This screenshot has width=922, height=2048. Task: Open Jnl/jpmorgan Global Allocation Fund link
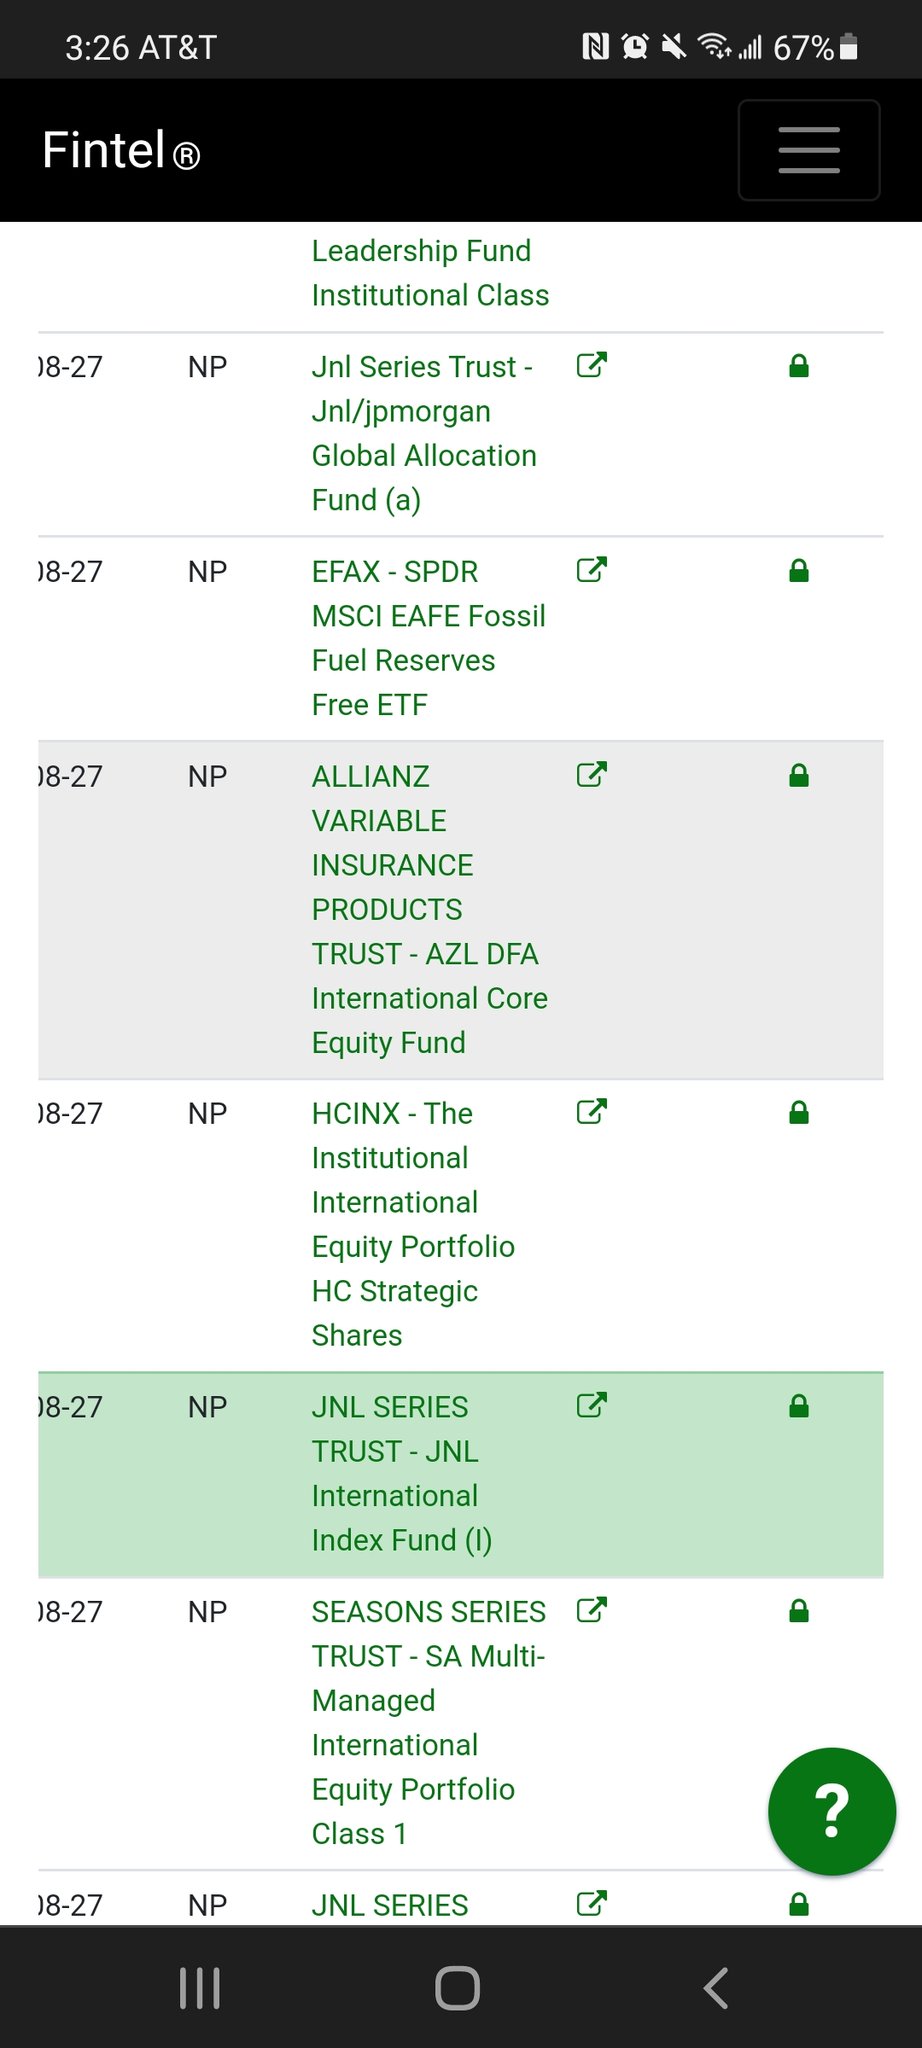coord(423,433)
